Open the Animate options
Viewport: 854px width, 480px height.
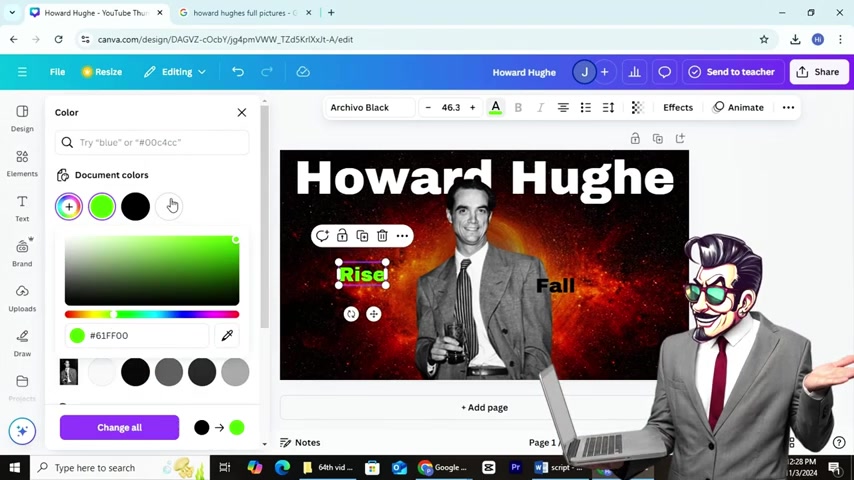pos(738,107)
